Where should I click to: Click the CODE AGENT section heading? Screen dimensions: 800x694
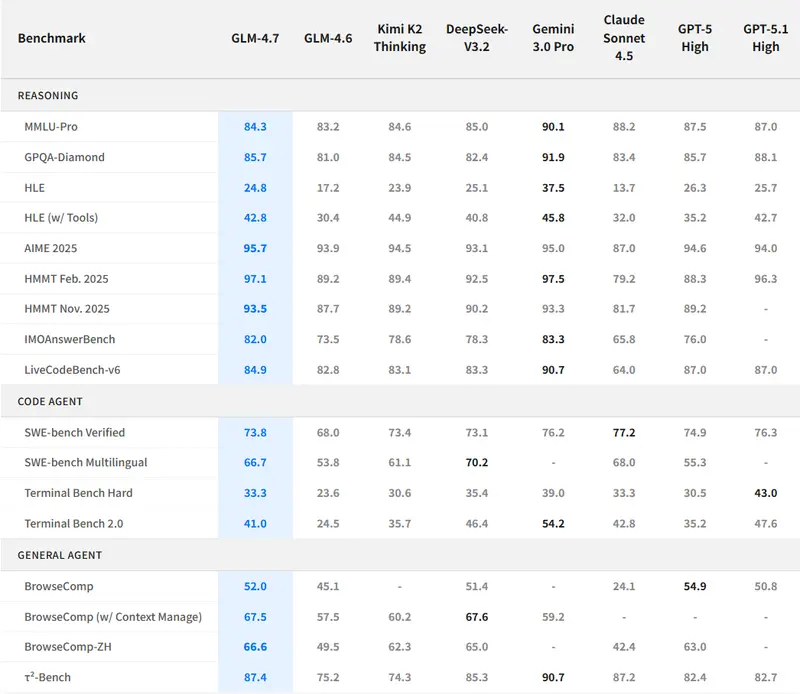(x=50, y=402)
